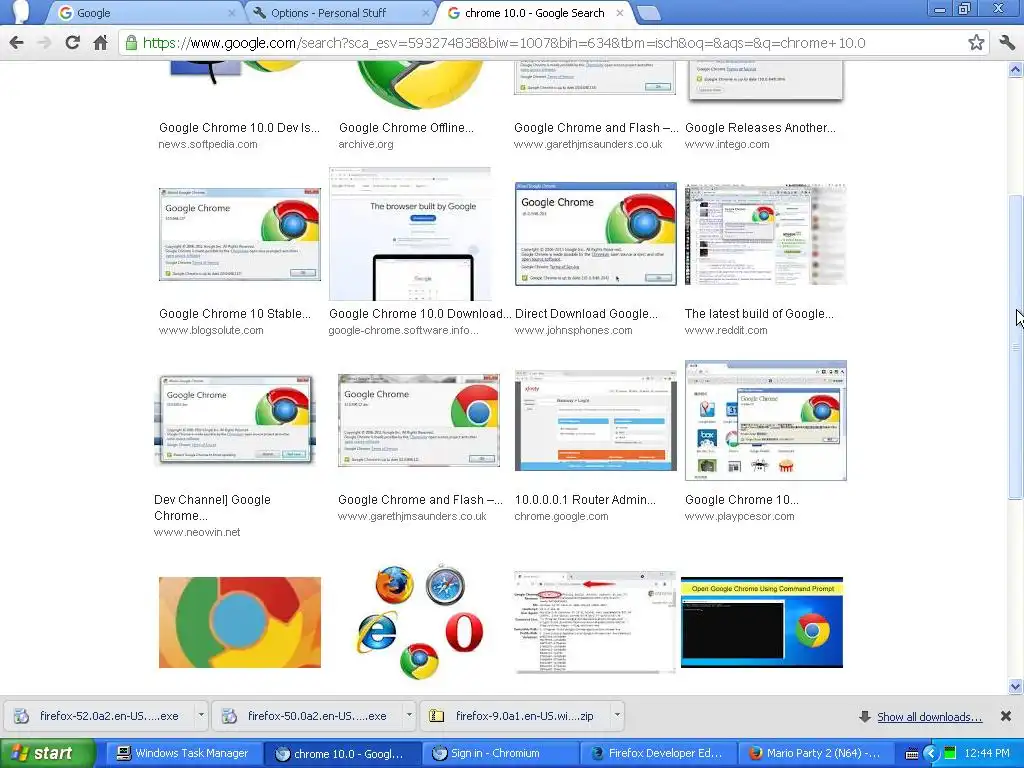The image size is (1024, 768).
Task: Open Direct Download Google image thumbnail
Action: [596, 234]
